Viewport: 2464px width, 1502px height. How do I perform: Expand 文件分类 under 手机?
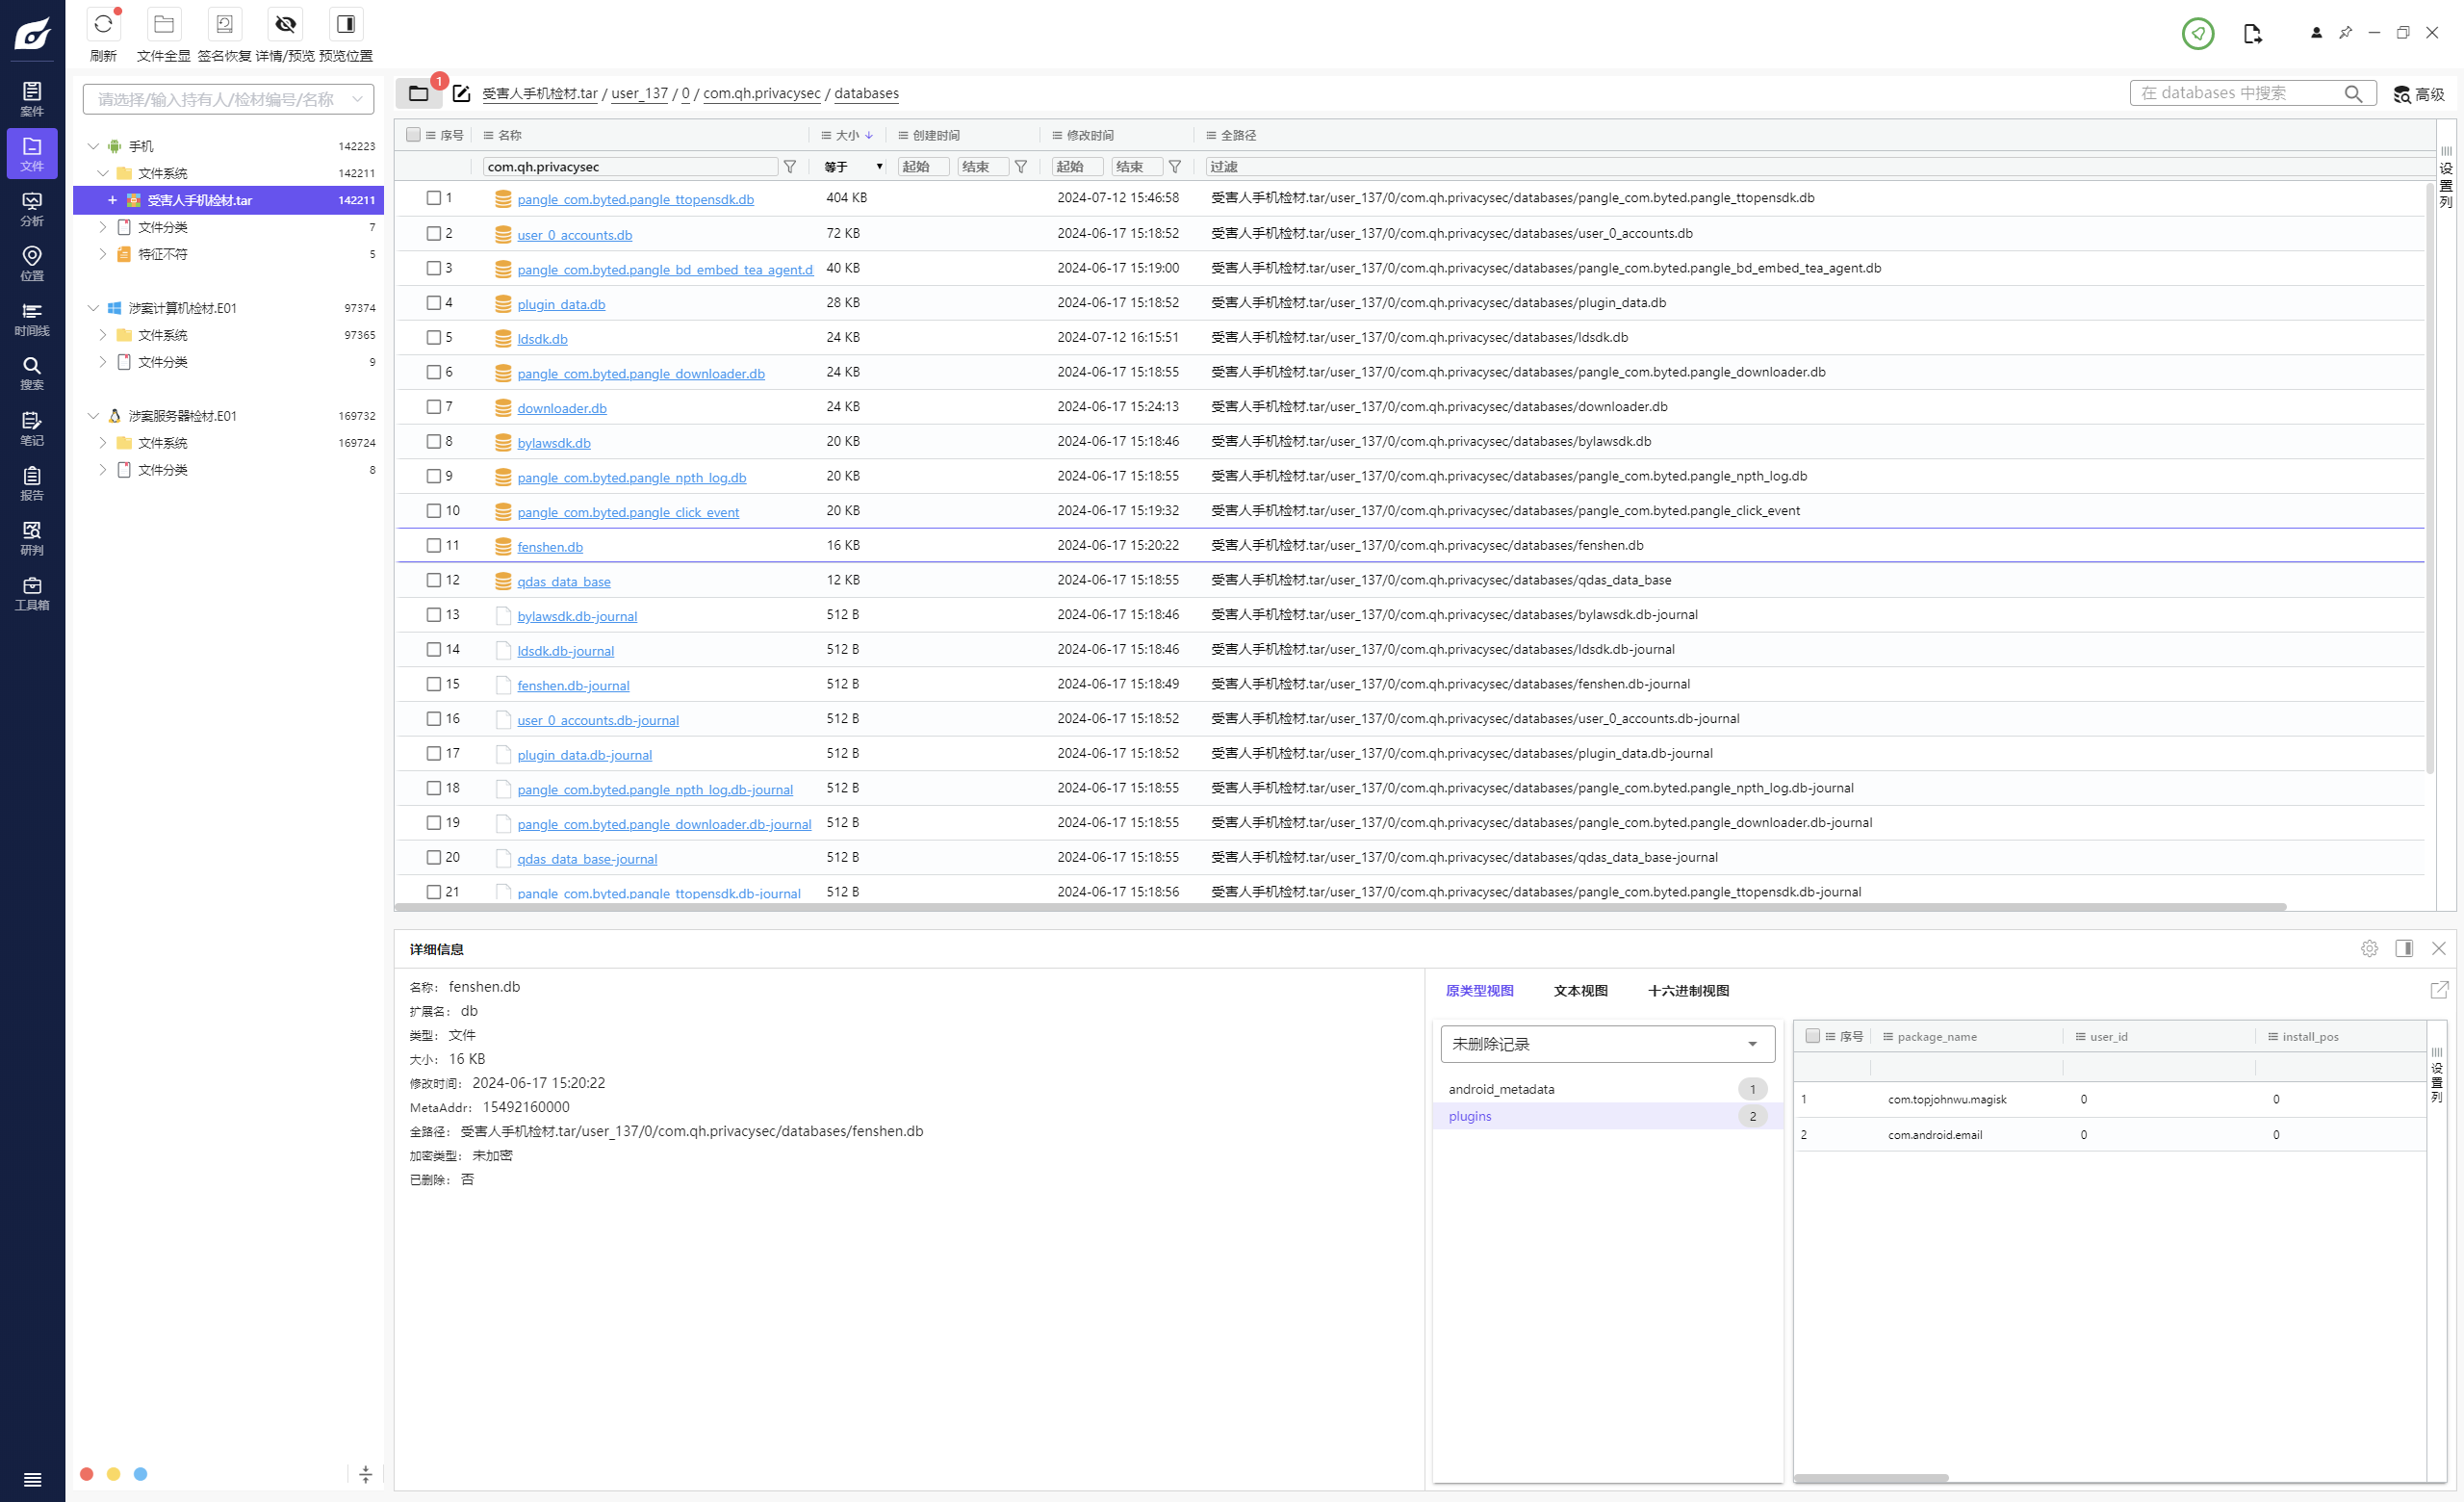(x=102, y=227)
